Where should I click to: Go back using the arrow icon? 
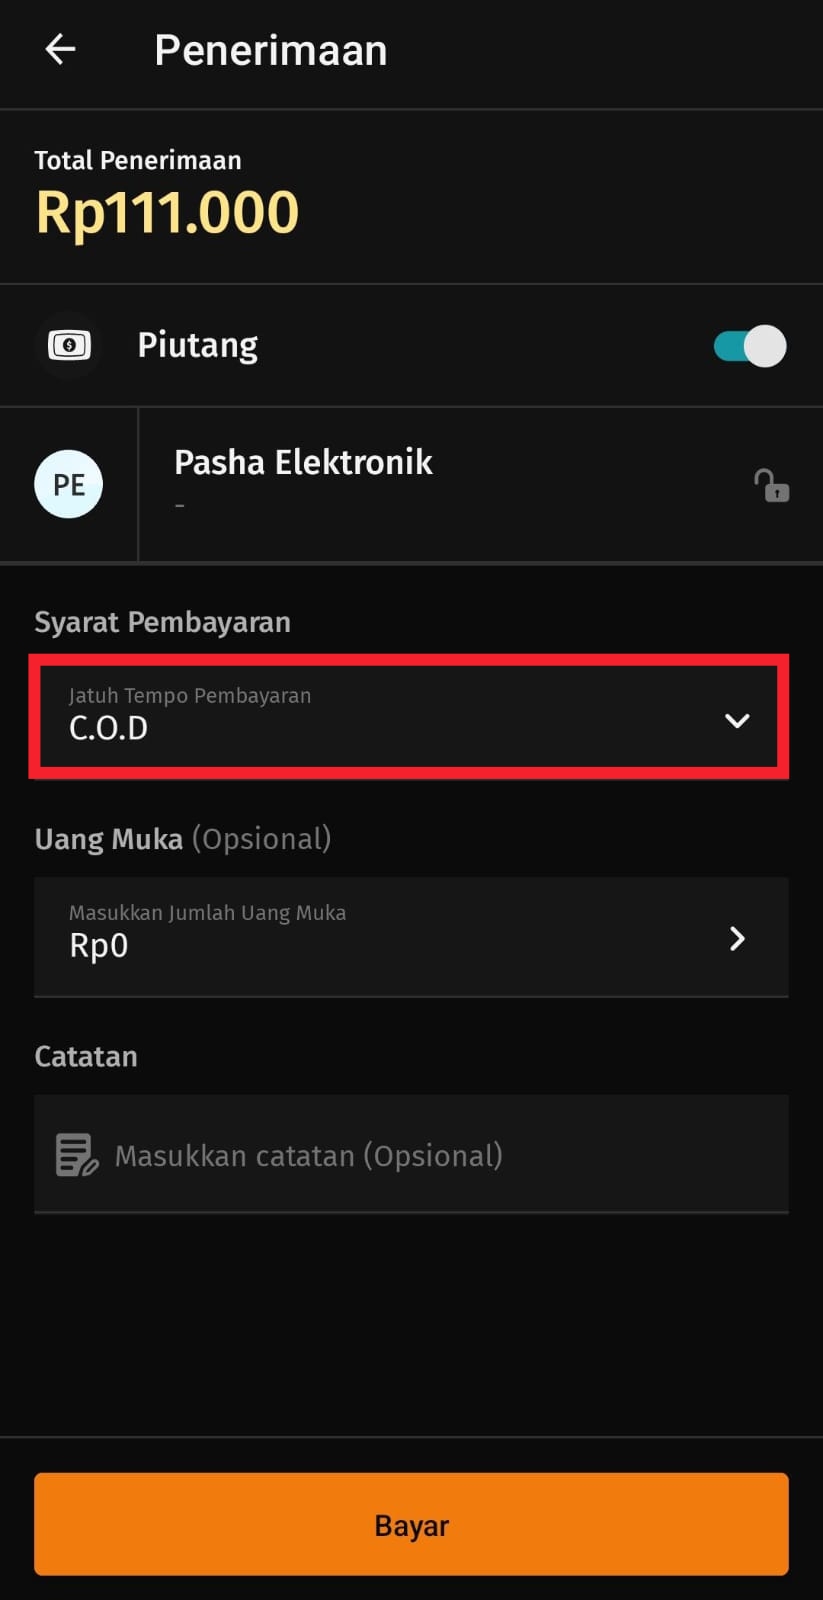click(x=60, y=49)
